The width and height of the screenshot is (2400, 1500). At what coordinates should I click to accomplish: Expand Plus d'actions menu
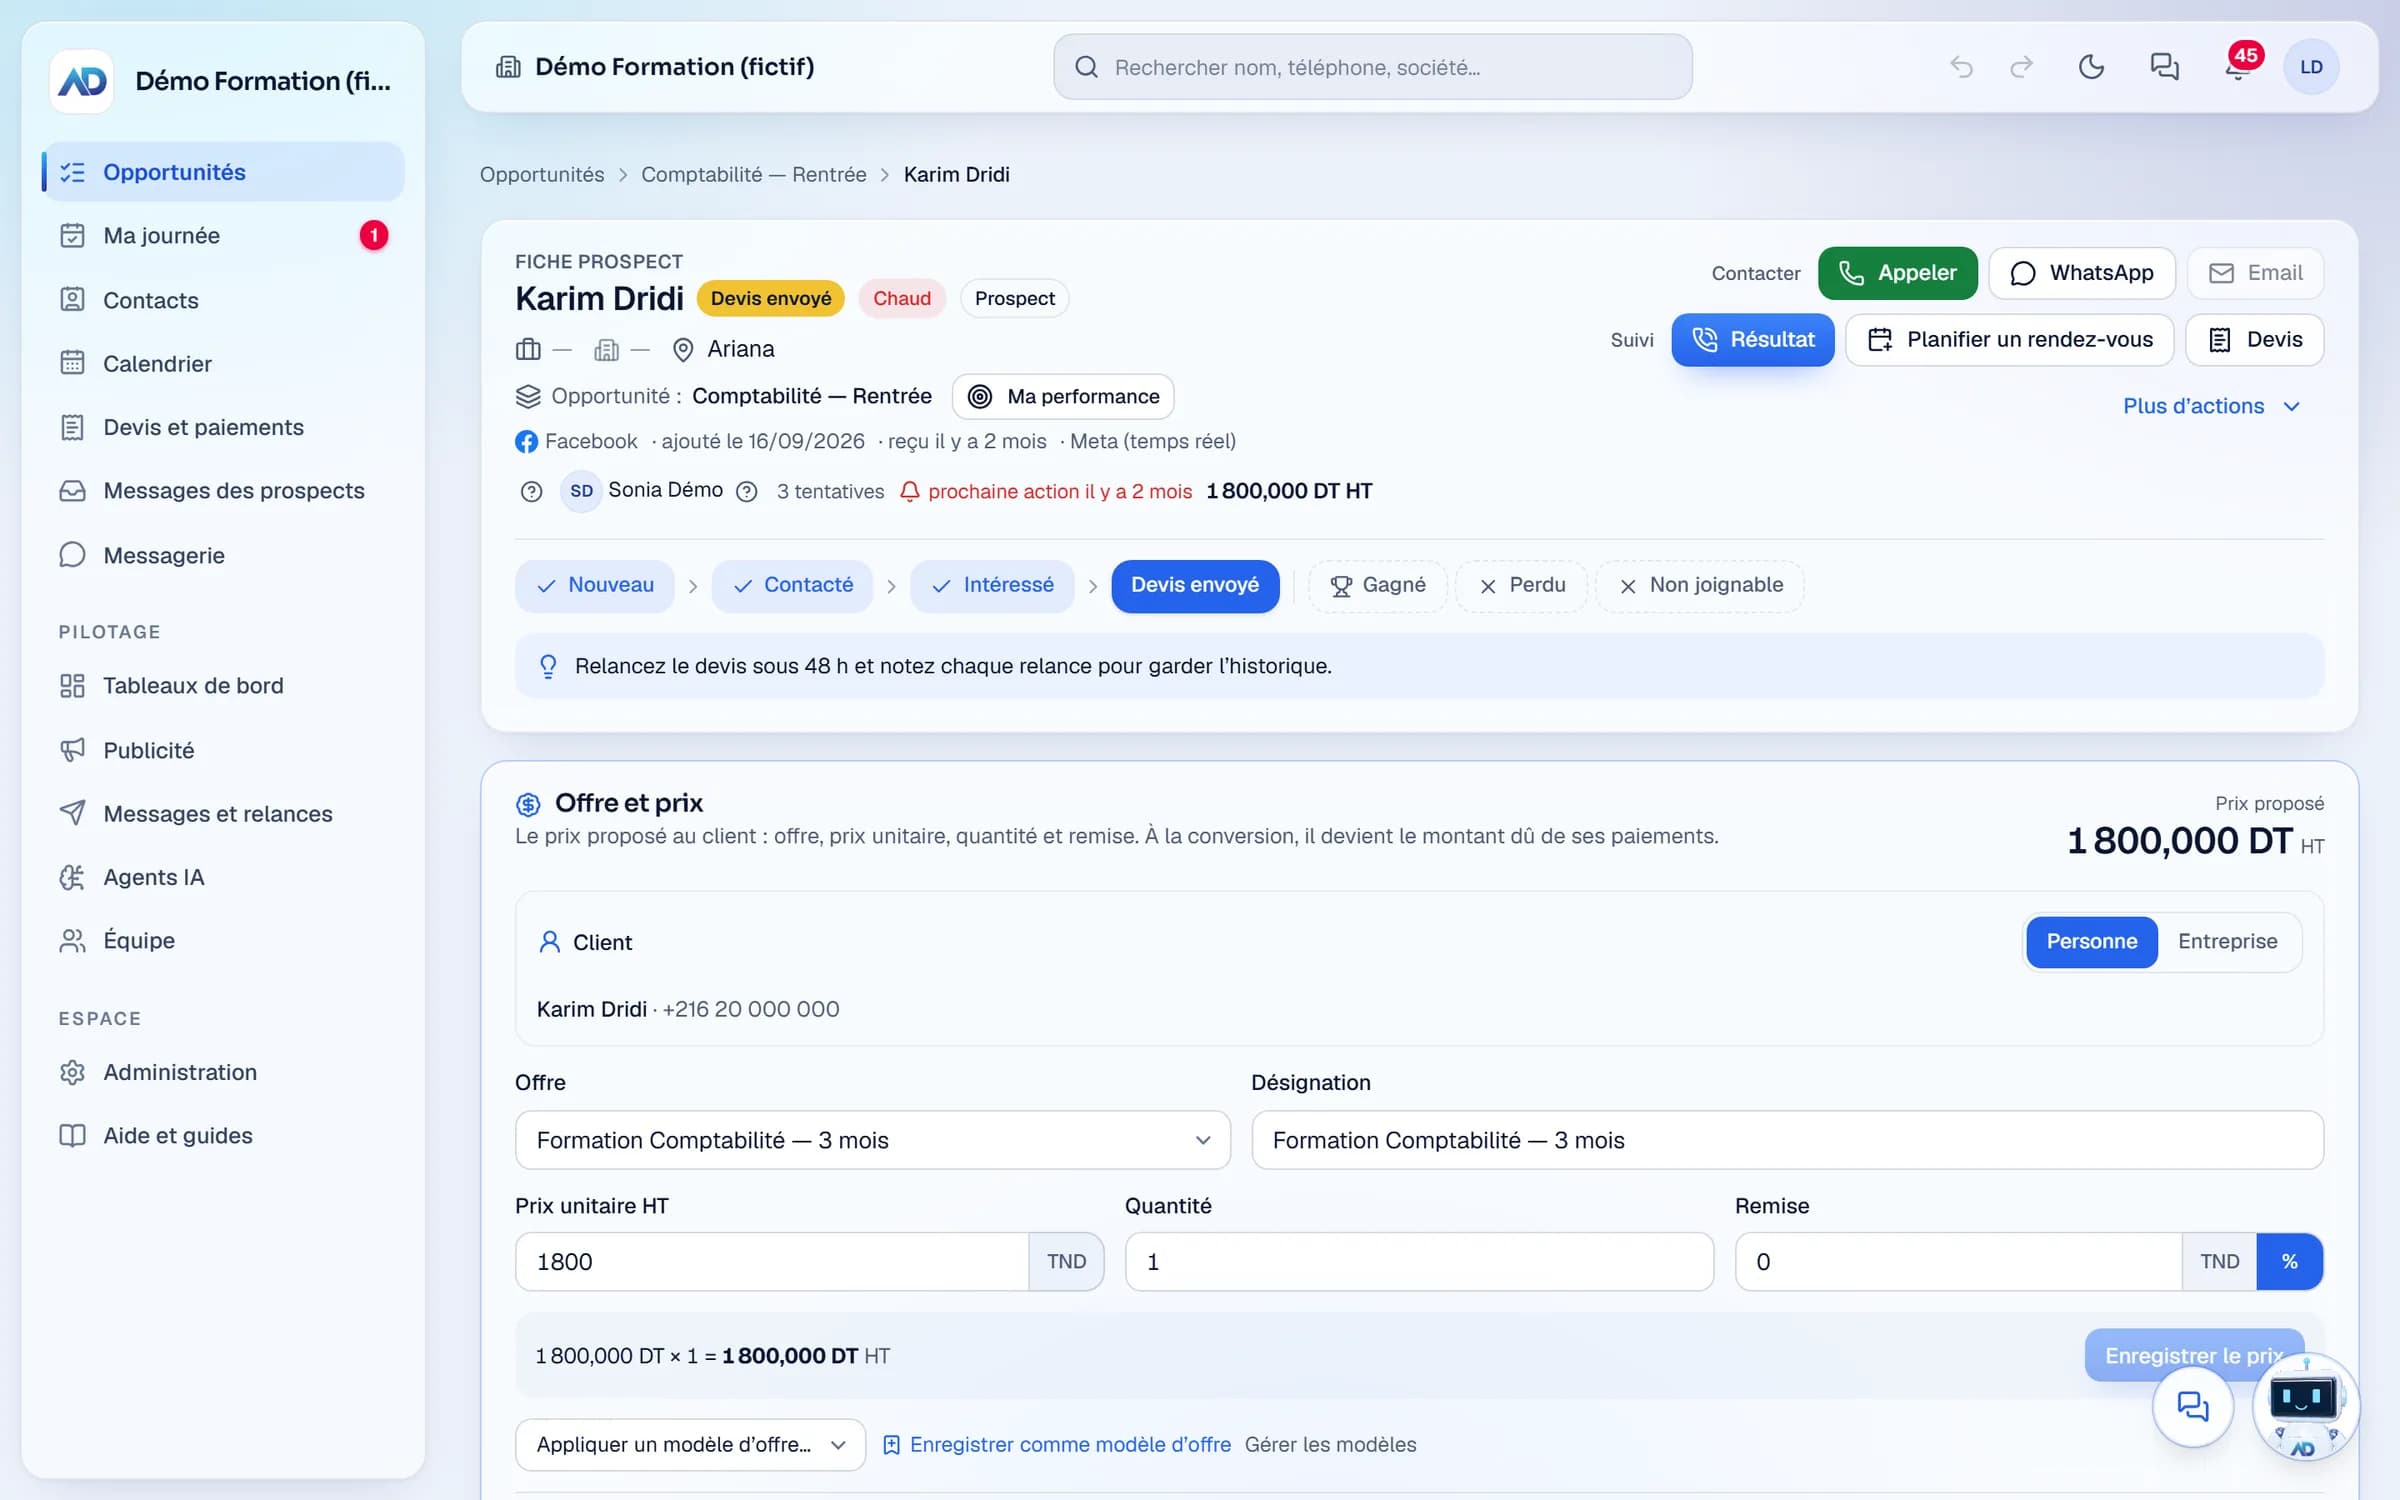click(x=2212, y=406)
